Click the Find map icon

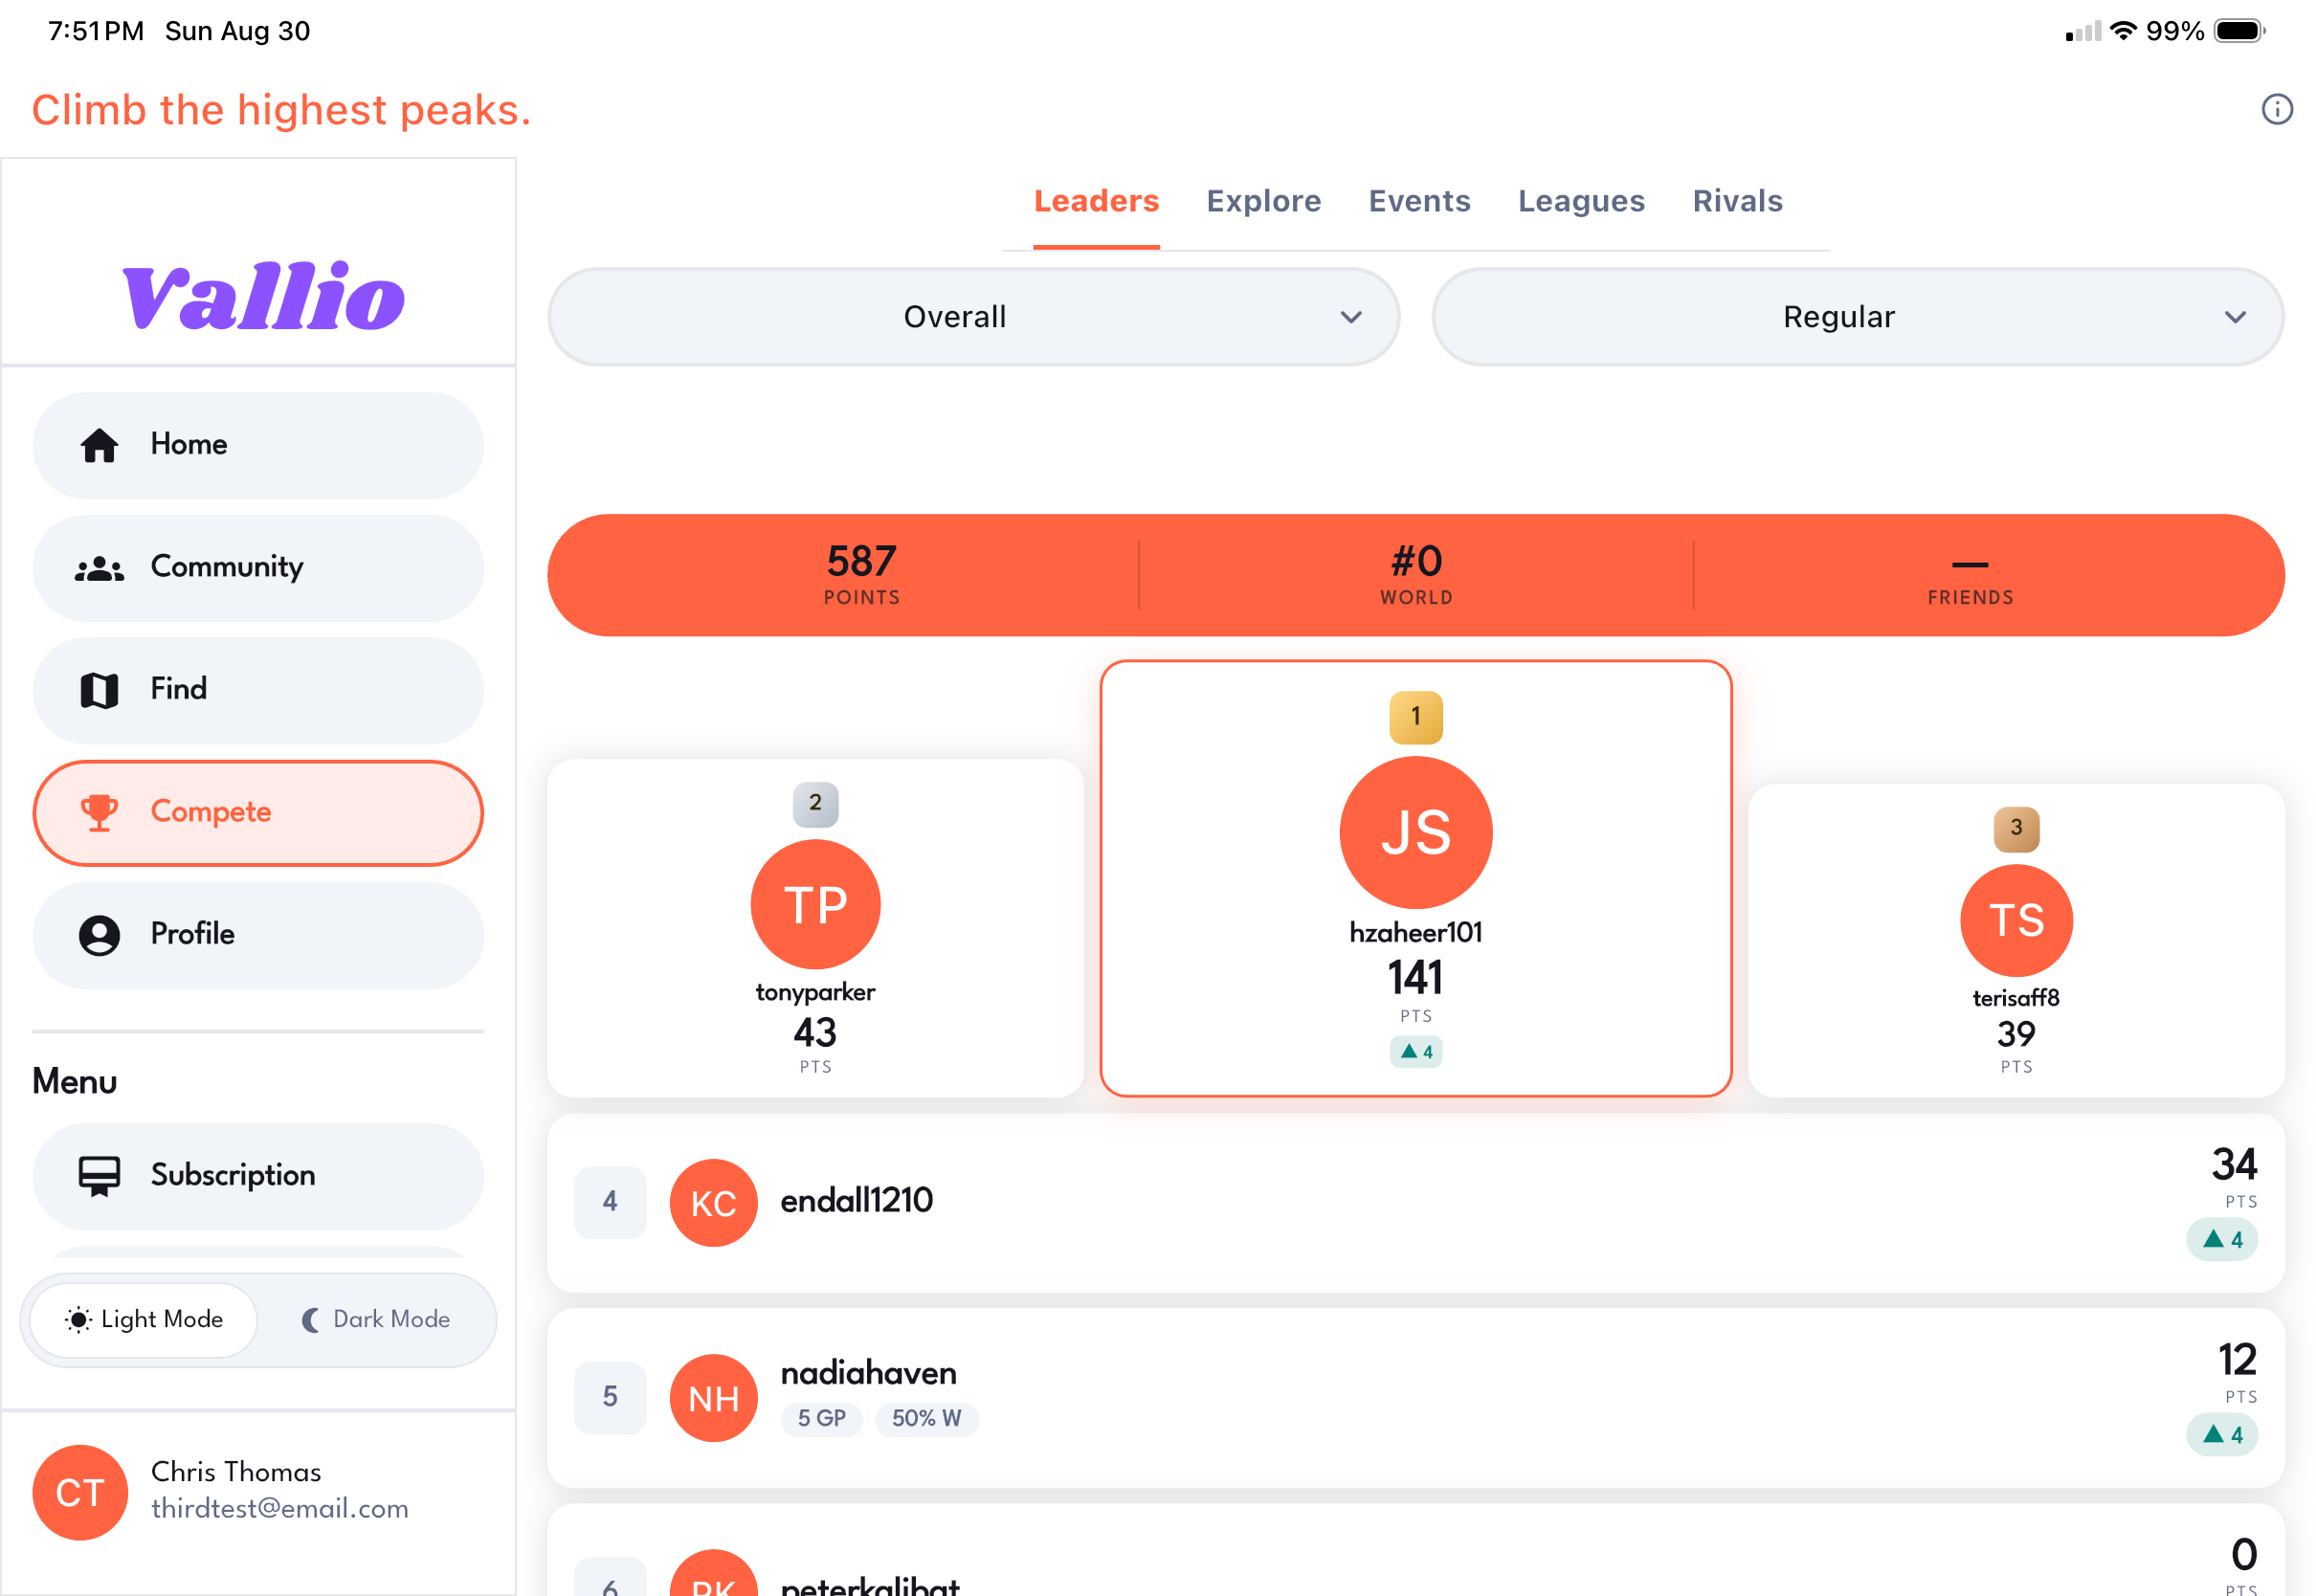(99, 690)
